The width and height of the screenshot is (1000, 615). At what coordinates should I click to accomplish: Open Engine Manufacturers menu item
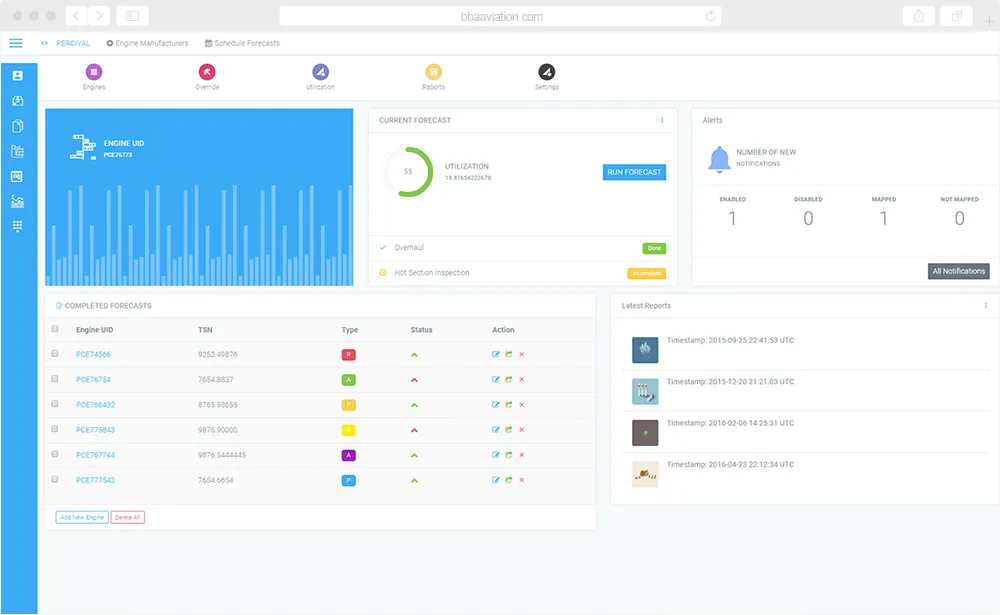147,43
